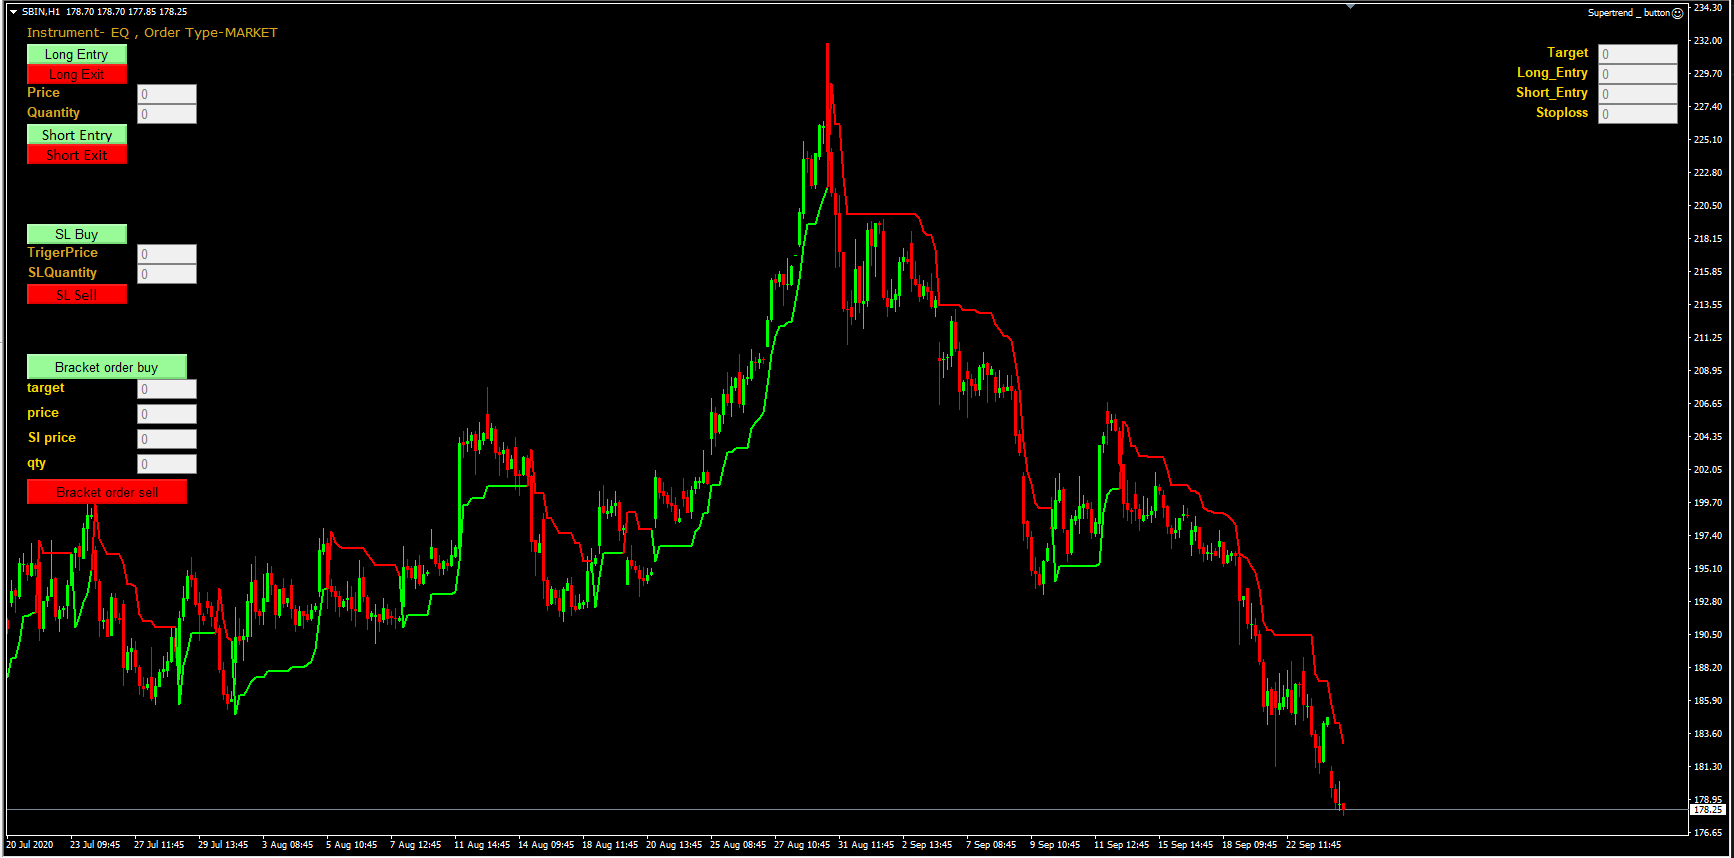The width and height of the screenshot is (1734, 858).
Task: Focus the Target field at top right
Action: click(1638, 54)
